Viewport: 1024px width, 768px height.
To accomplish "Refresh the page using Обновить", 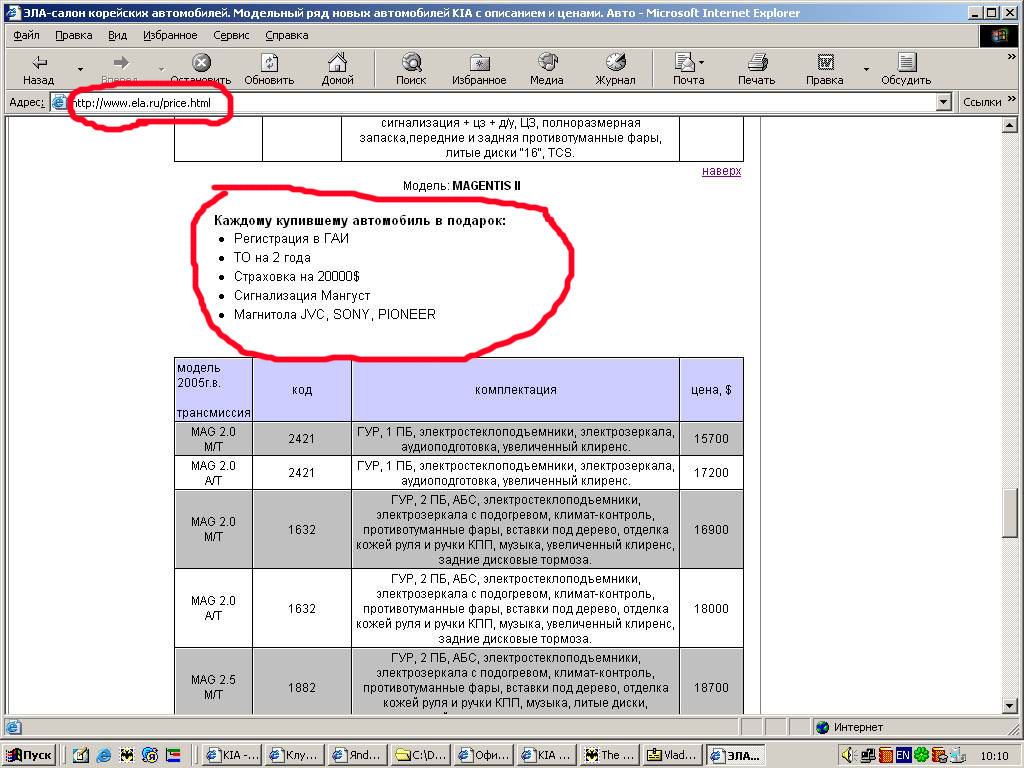I will 269,68.
